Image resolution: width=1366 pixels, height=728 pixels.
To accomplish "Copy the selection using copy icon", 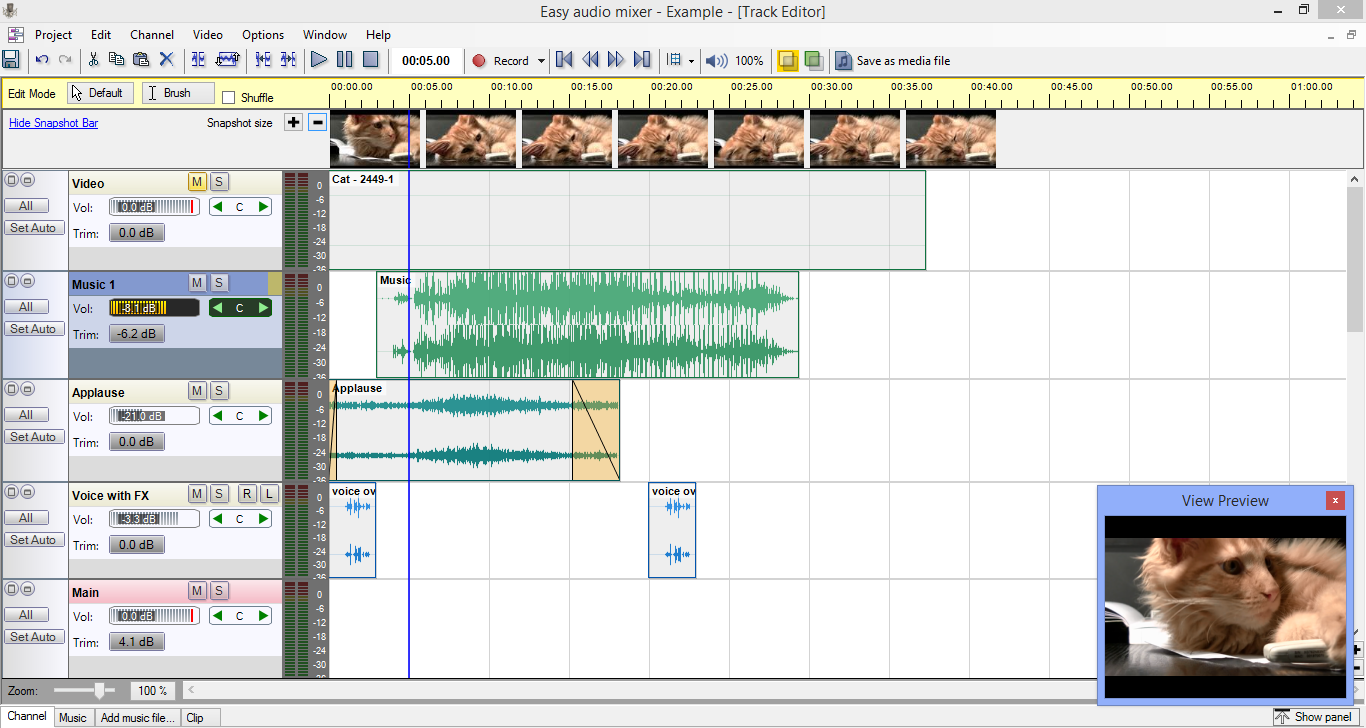I will (117, 60).
